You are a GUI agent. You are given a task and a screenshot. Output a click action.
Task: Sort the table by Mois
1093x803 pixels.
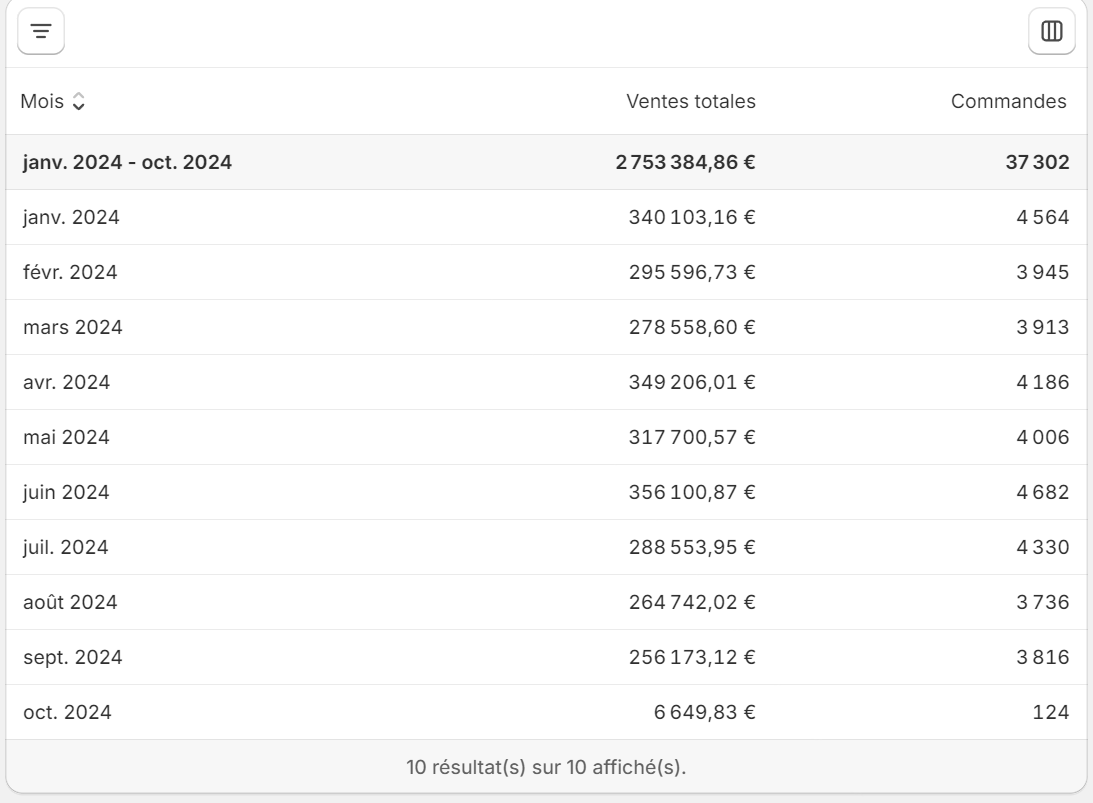(x=41, y=100)
